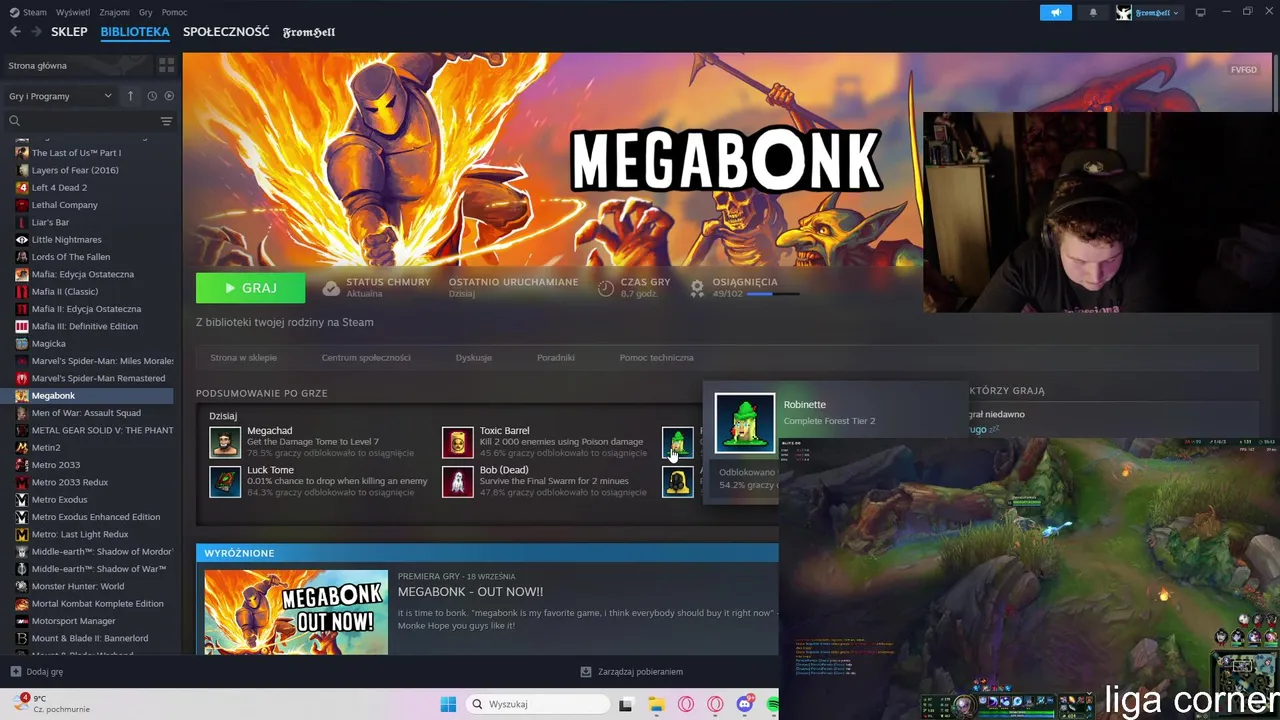The width and height of the screenshot is (1280, 720).
Task: Open the Pomoc menu
Action: [174, 12]
